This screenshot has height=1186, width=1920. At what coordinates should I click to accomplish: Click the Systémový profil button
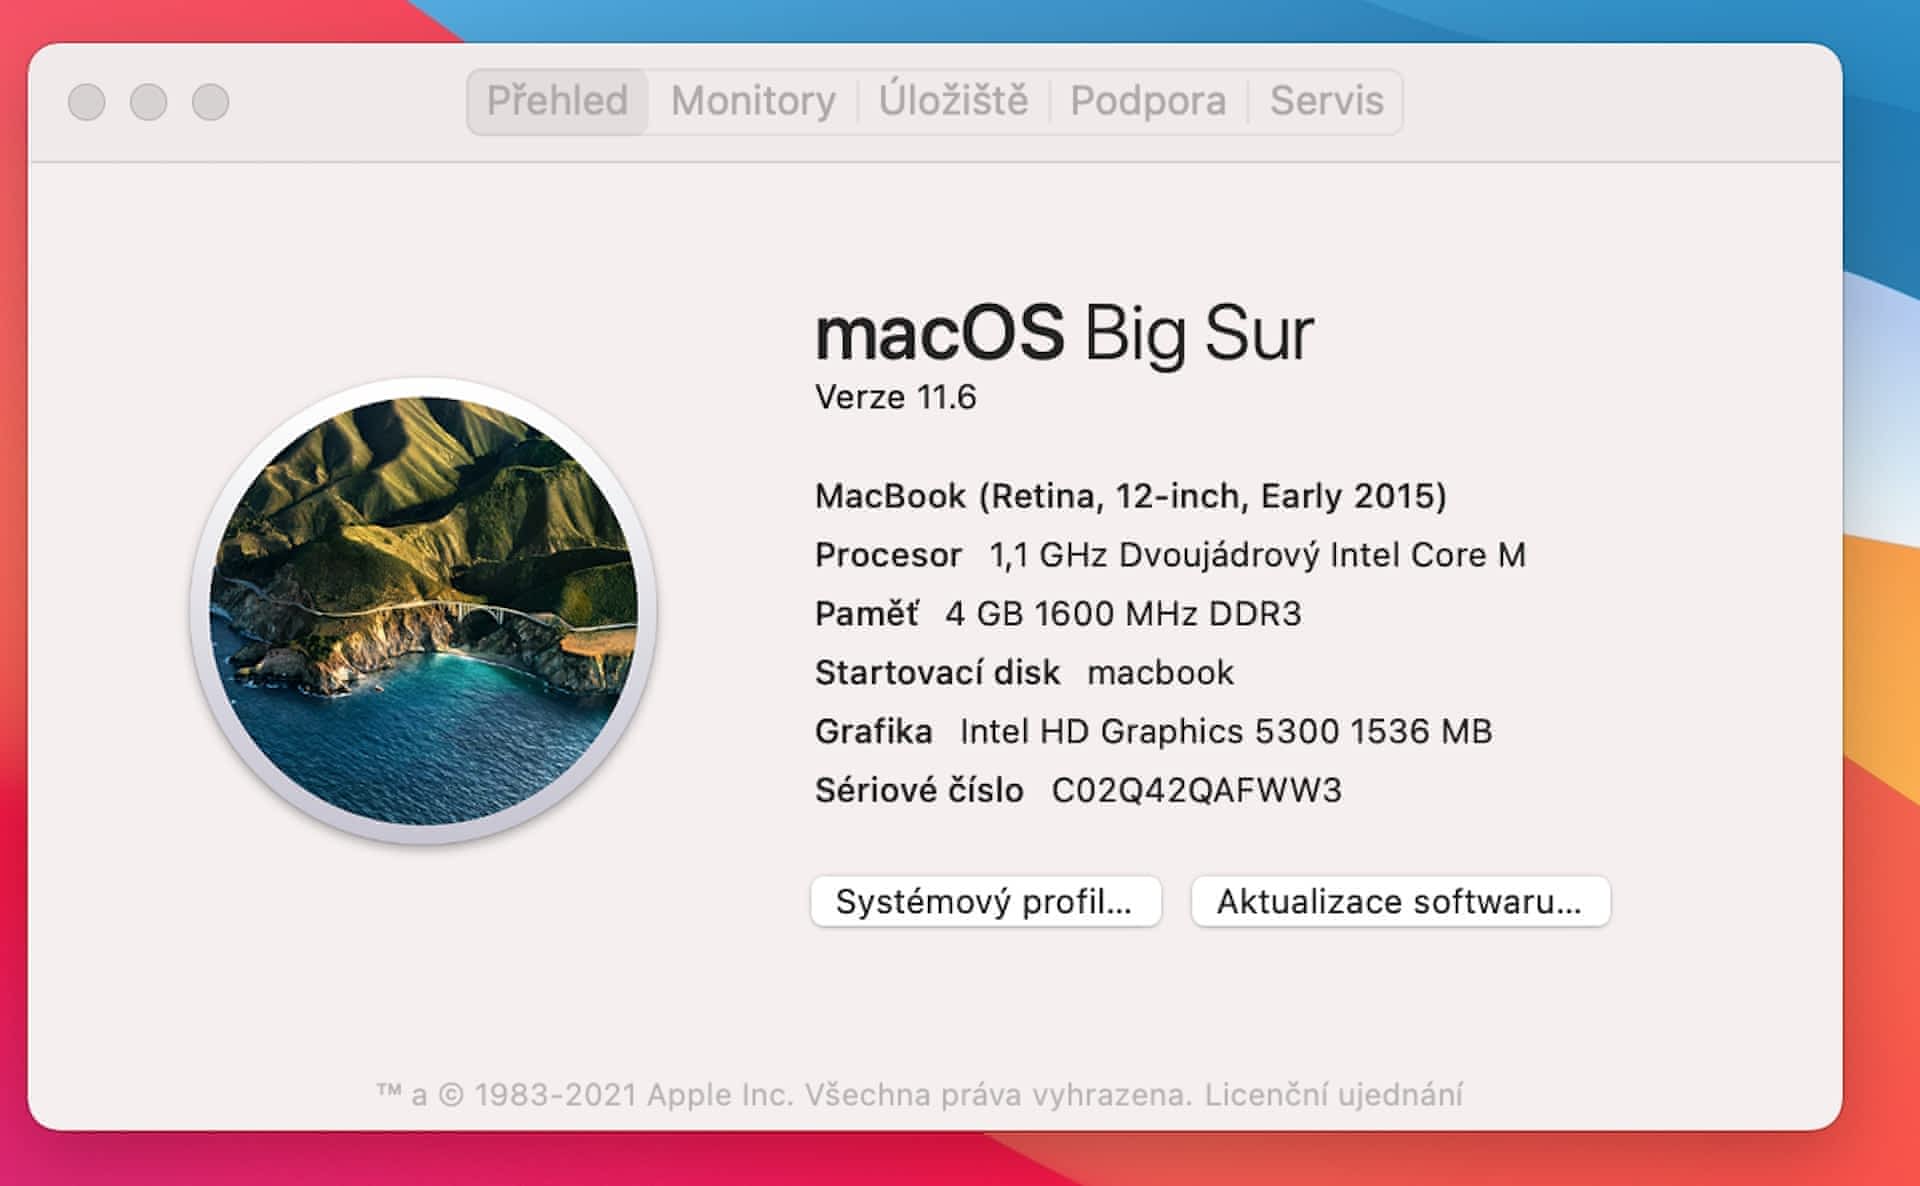point(985,902)
